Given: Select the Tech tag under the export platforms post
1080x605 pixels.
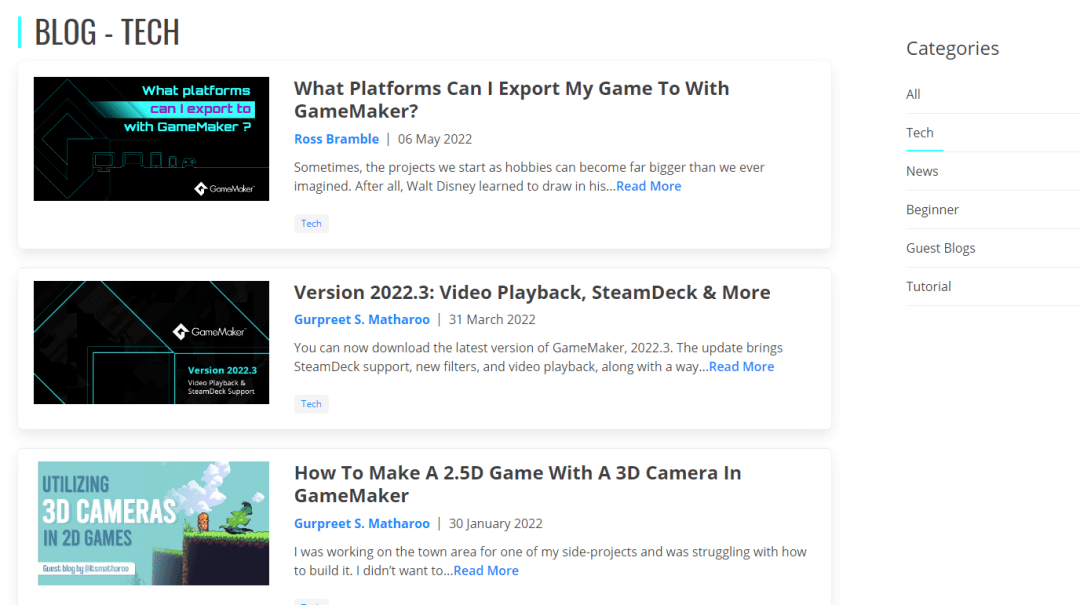Looking at the screenshot, I should 311,223.
